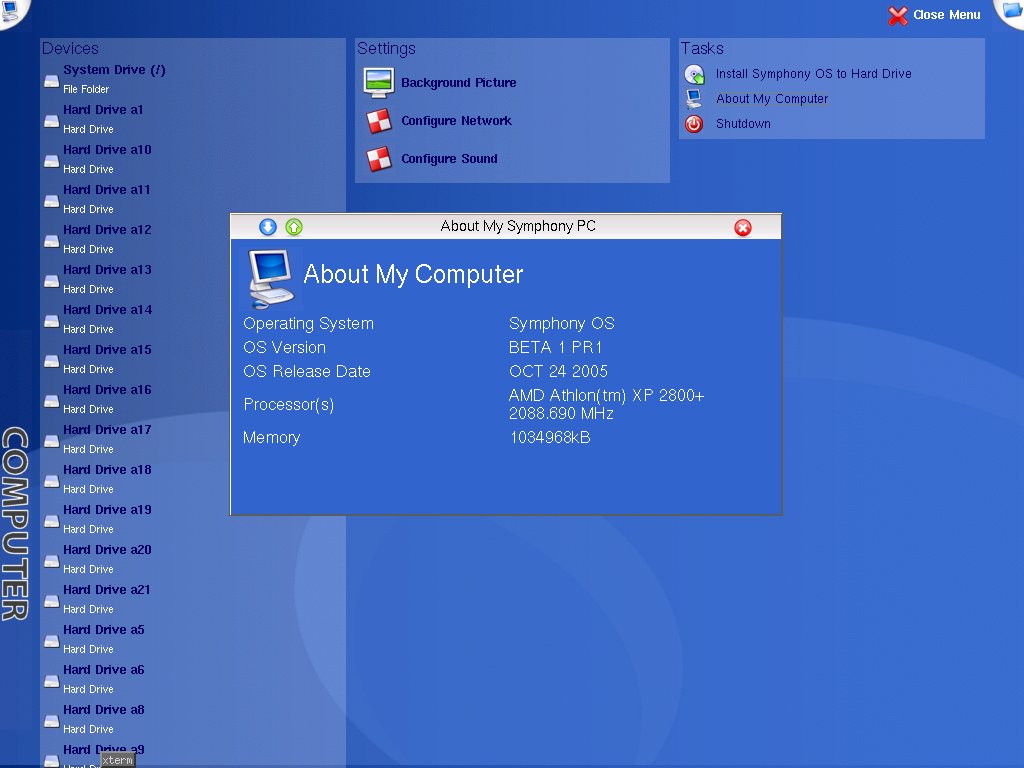Click the Hard Drive a10 drive icon
Screen dimensions: 1024x768
pyautogui.click(x=52, y=161)
